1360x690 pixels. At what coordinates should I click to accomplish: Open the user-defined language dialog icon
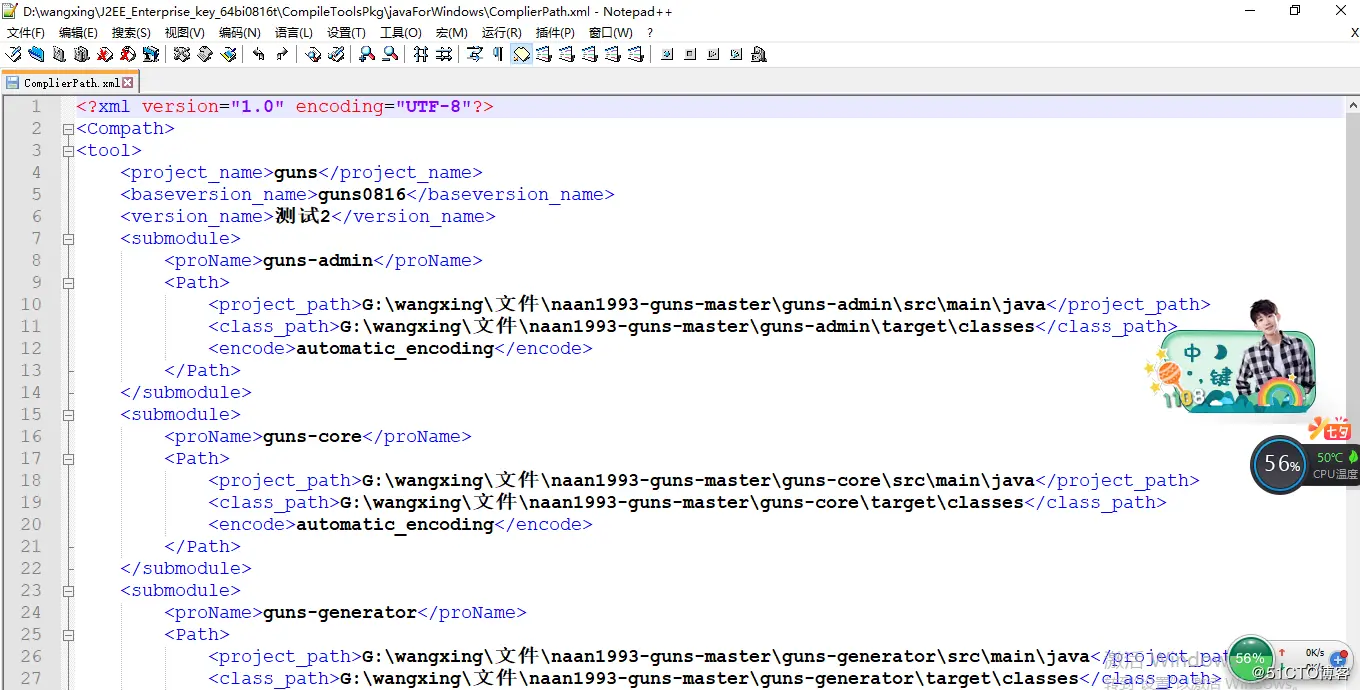[x=543, y=54]
